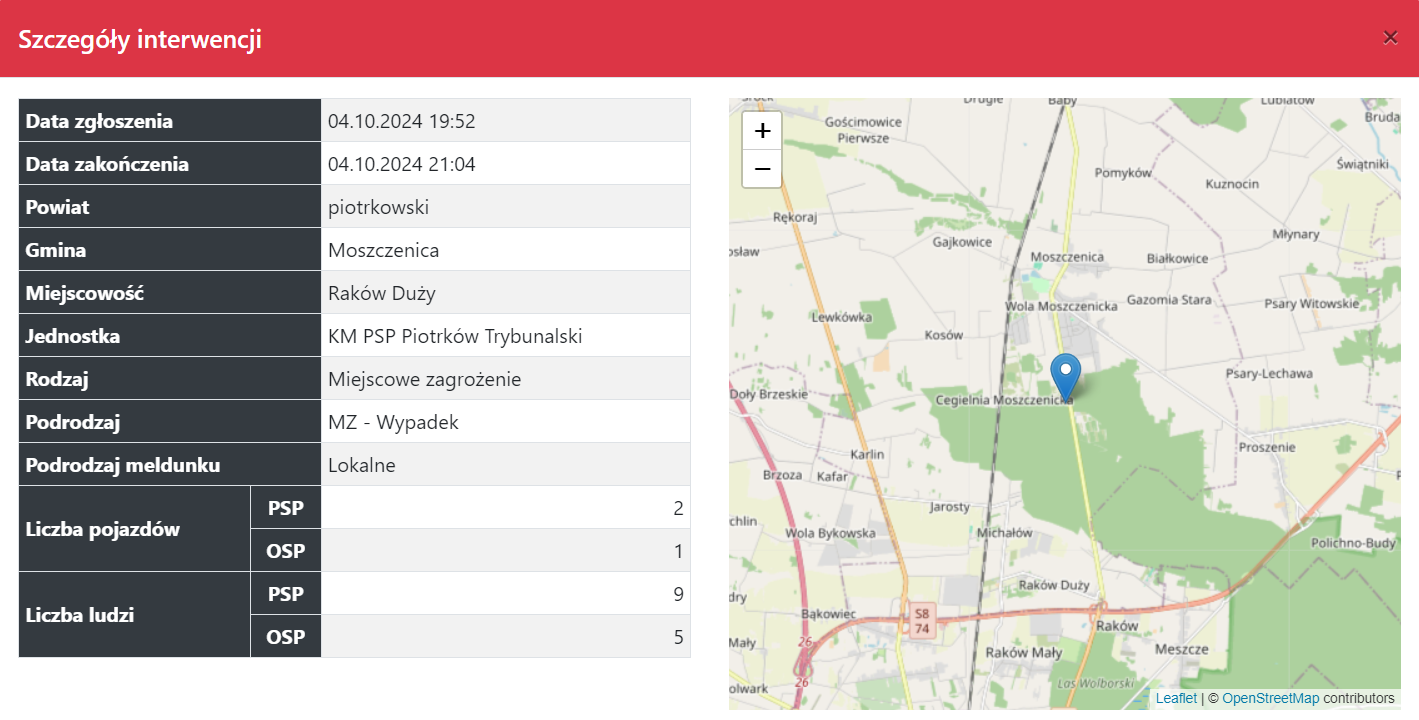Click Wola Moszczenicka label on the map
Image resolution: width=1419 pixels, height=720 pixels.
pyautogui.click(x=1060, y=306)
